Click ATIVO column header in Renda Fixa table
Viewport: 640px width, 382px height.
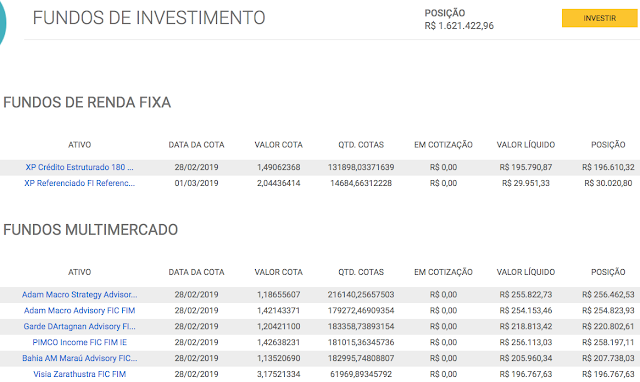(80, 145)
